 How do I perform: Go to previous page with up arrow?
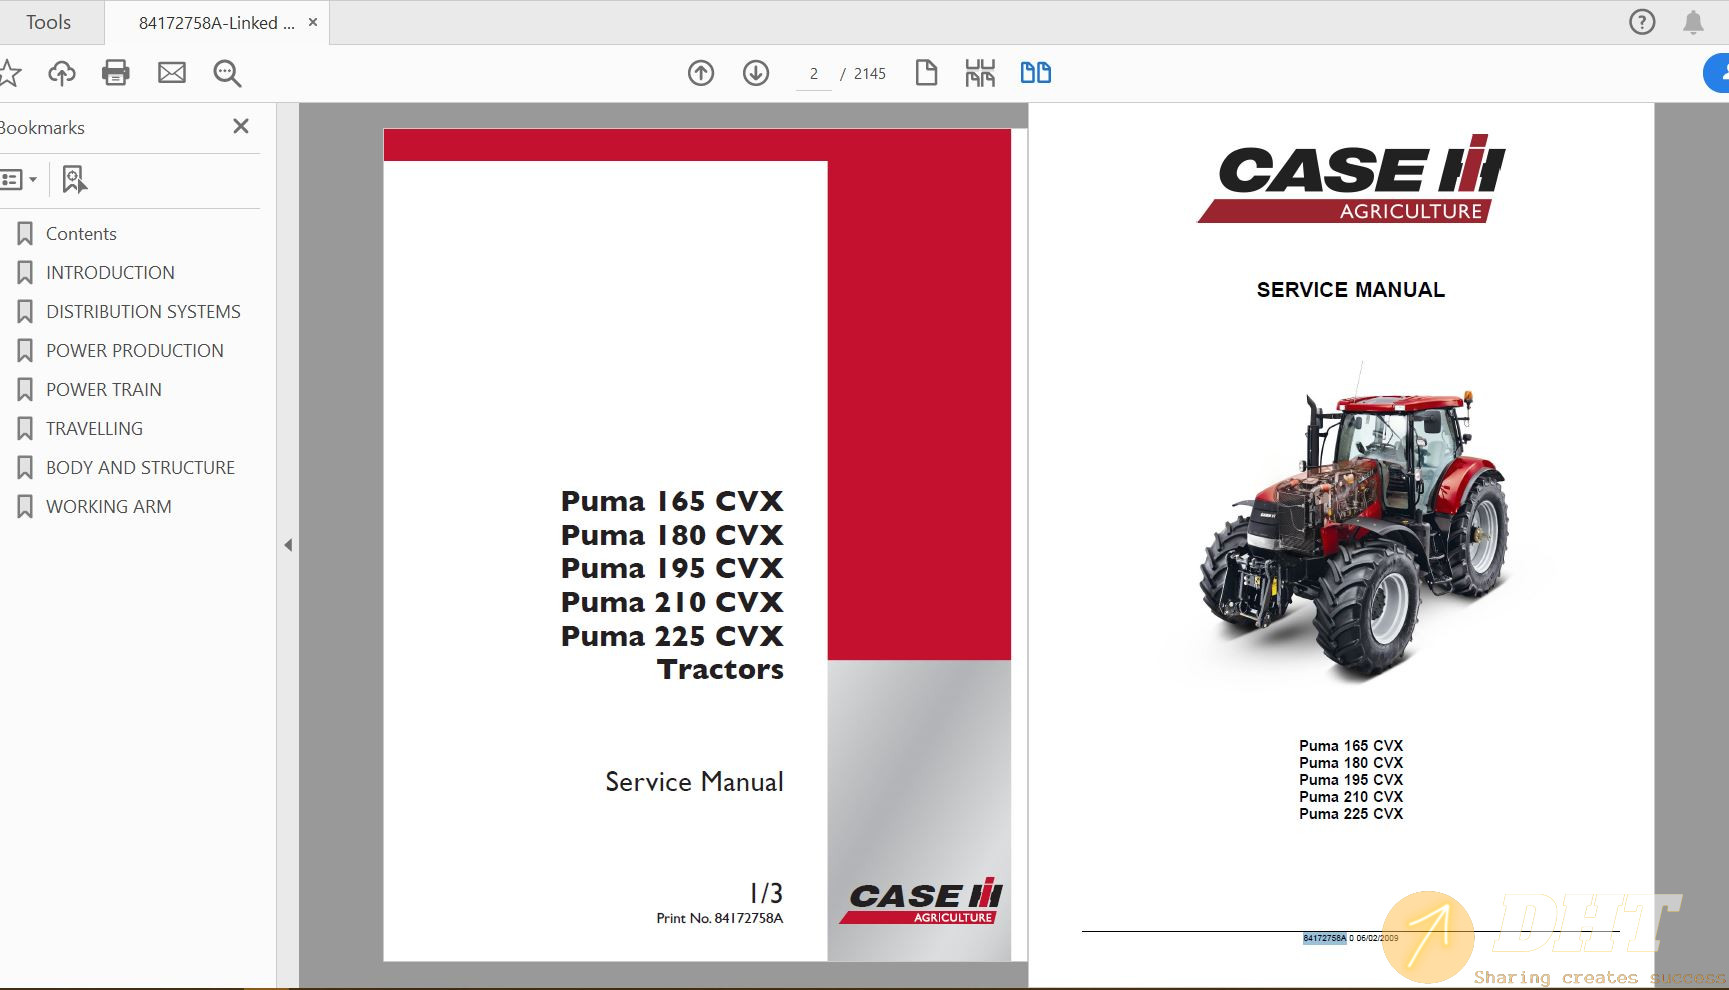tap(701, 73)
